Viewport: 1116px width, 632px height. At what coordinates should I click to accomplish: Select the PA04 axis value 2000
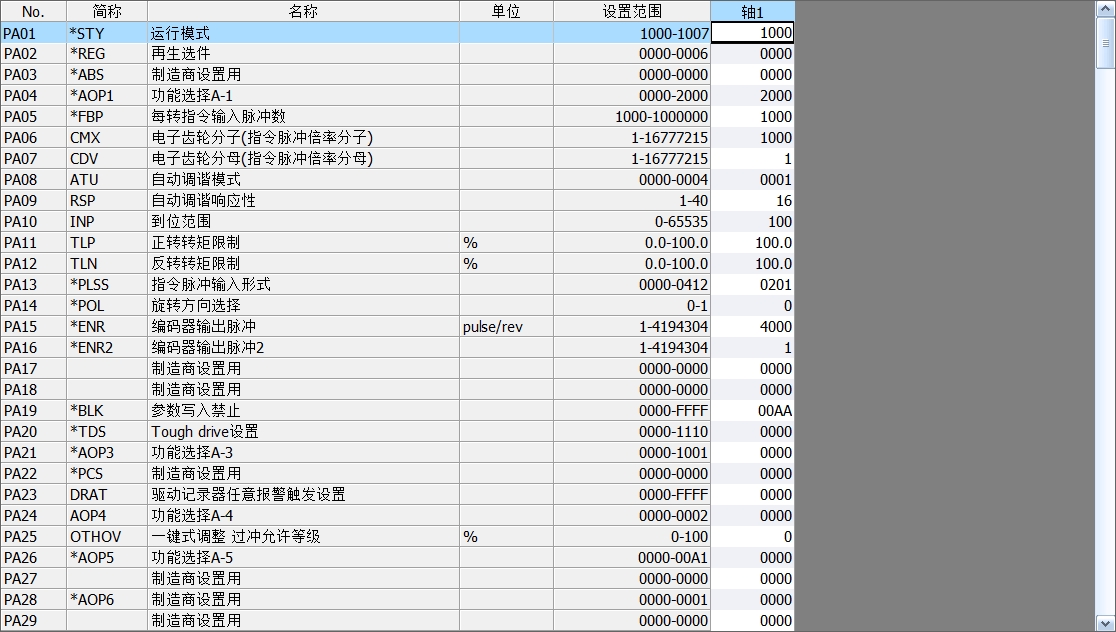[753, 95]
